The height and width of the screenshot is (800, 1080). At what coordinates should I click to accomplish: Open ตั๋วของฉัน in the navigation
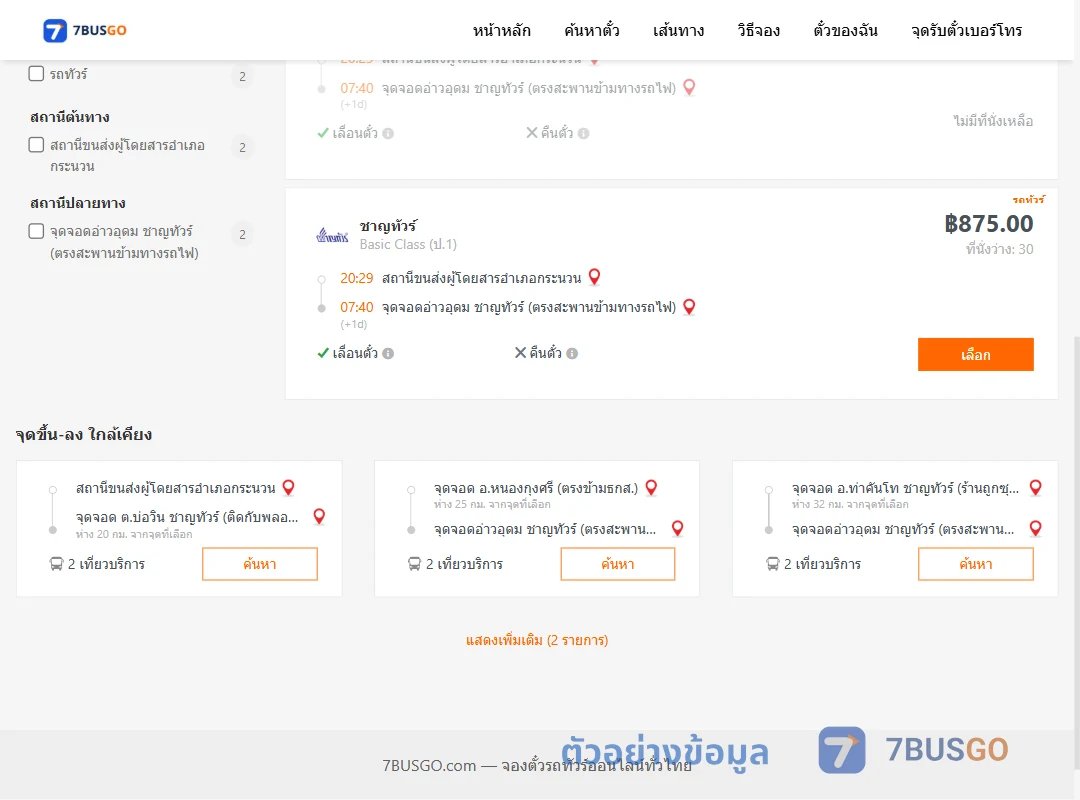[x=845, y=30]
